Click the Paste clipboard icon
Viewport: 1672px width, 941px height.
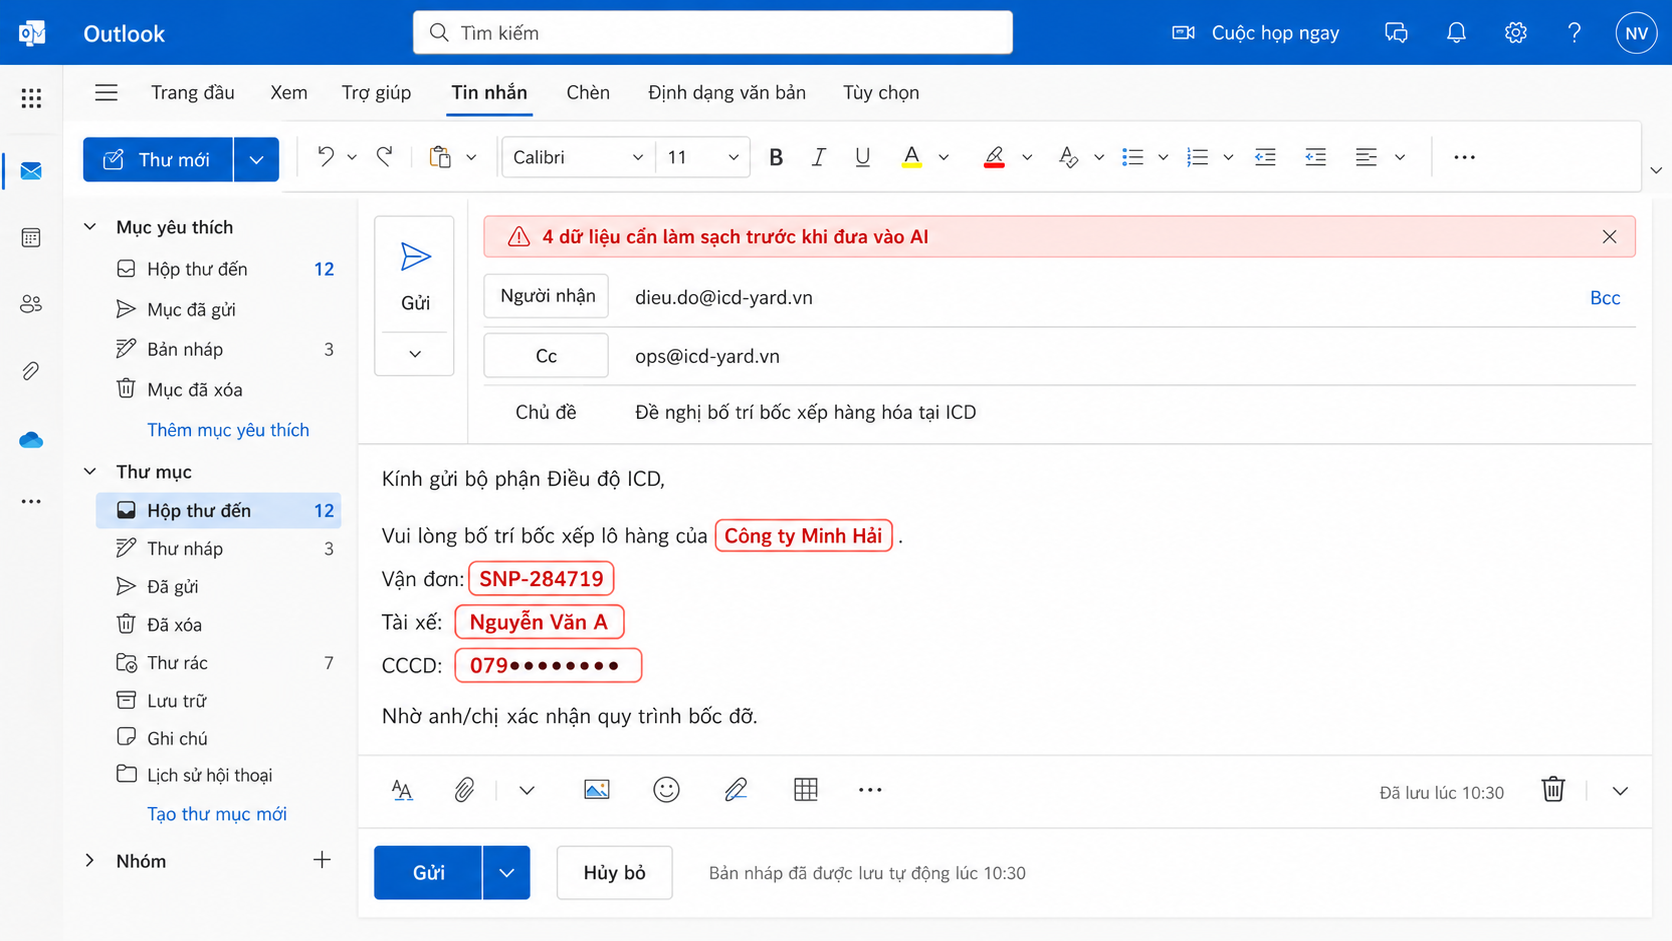440,157
